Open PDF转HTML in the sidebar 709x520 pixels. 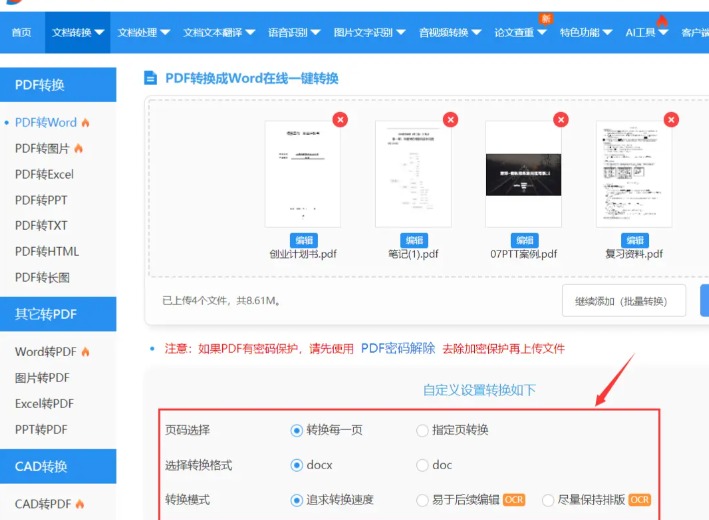coord(47,251)
